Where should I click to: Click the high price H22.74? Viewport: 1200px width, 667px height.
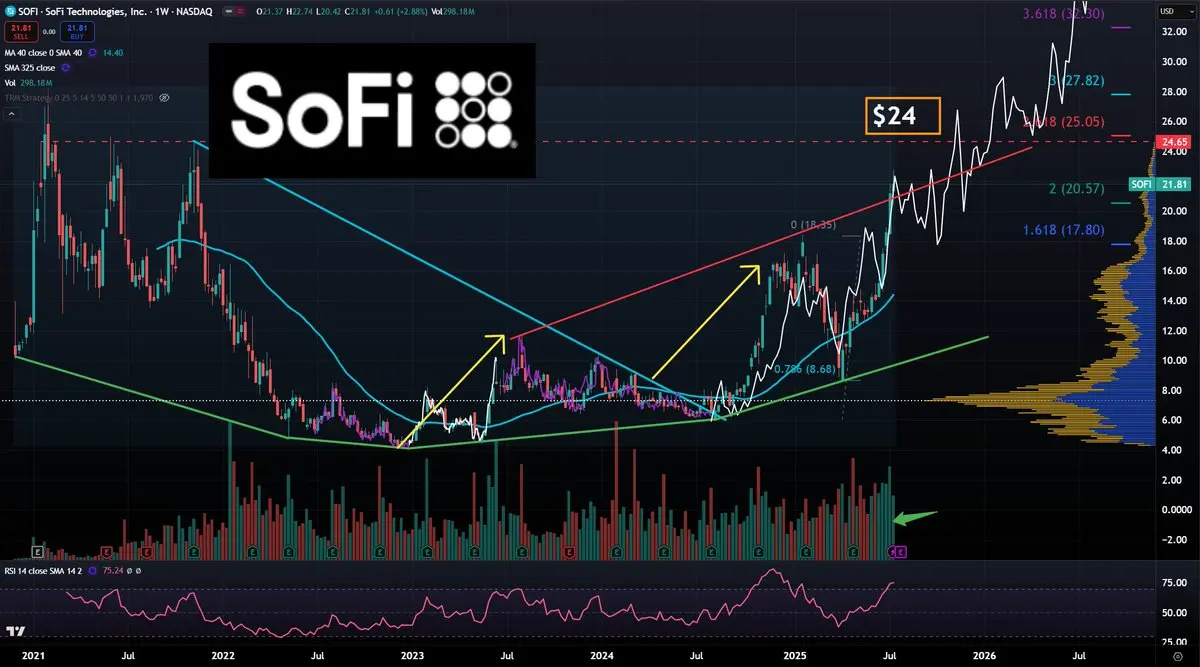pos(299,11)
